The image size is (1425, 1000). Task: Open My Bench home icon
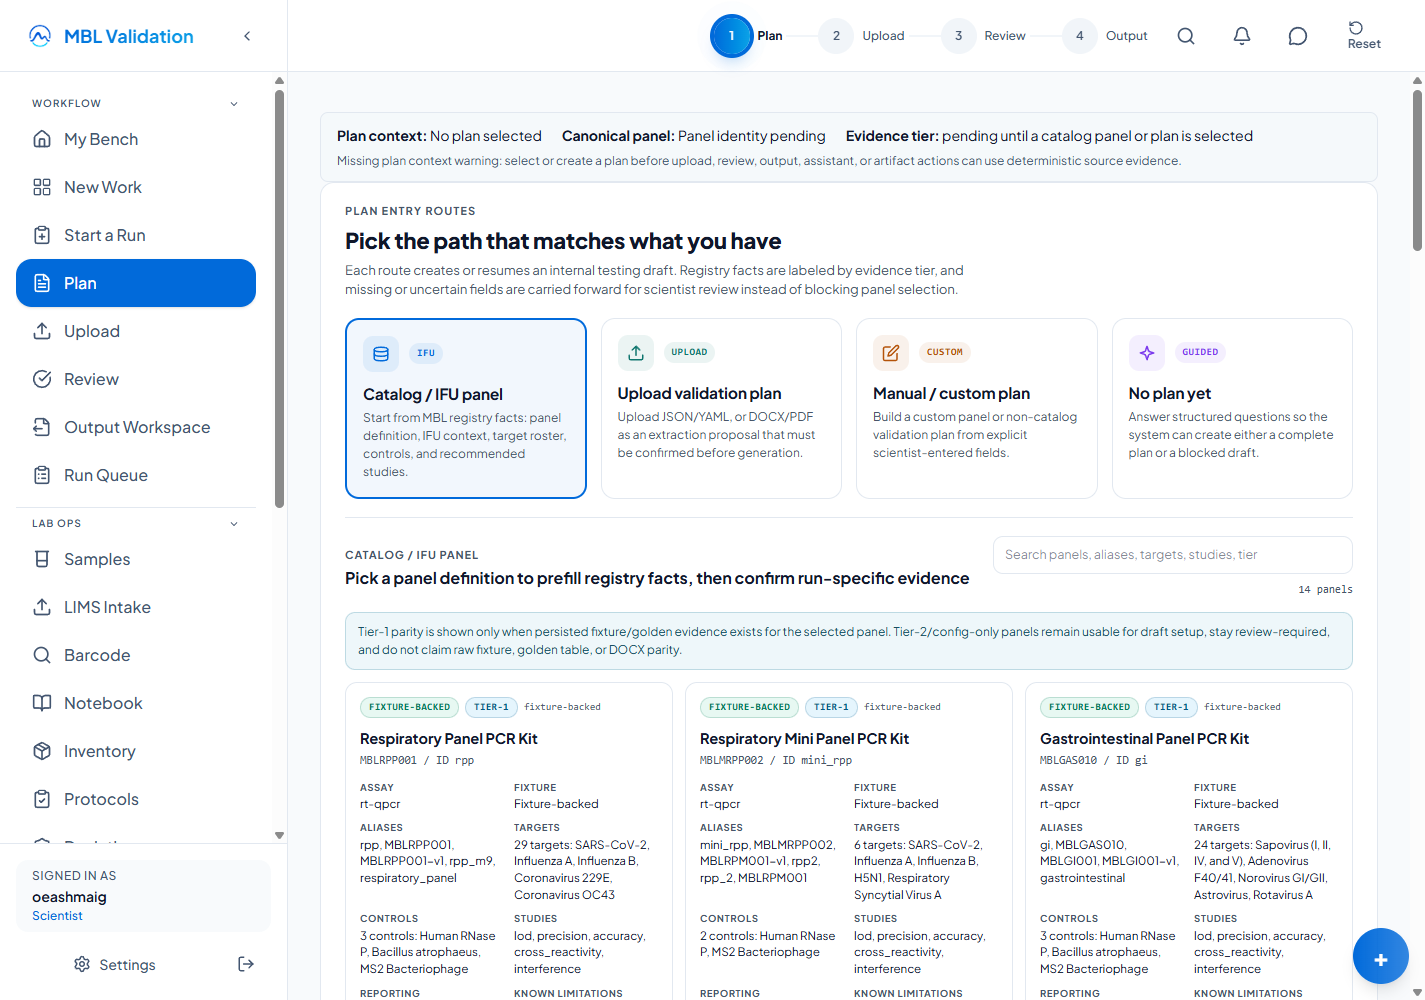pyautogui.click(x=42, y=139)
